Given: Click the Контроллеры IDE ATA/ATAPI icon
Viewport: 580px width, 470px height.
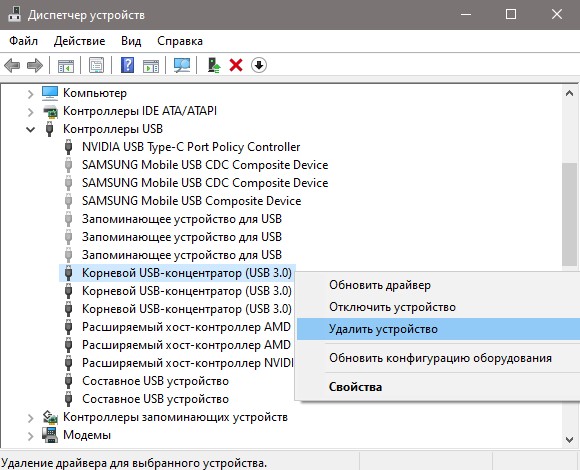Looking at the screenshot, I should pyautogui.click(x=50, y=111).
